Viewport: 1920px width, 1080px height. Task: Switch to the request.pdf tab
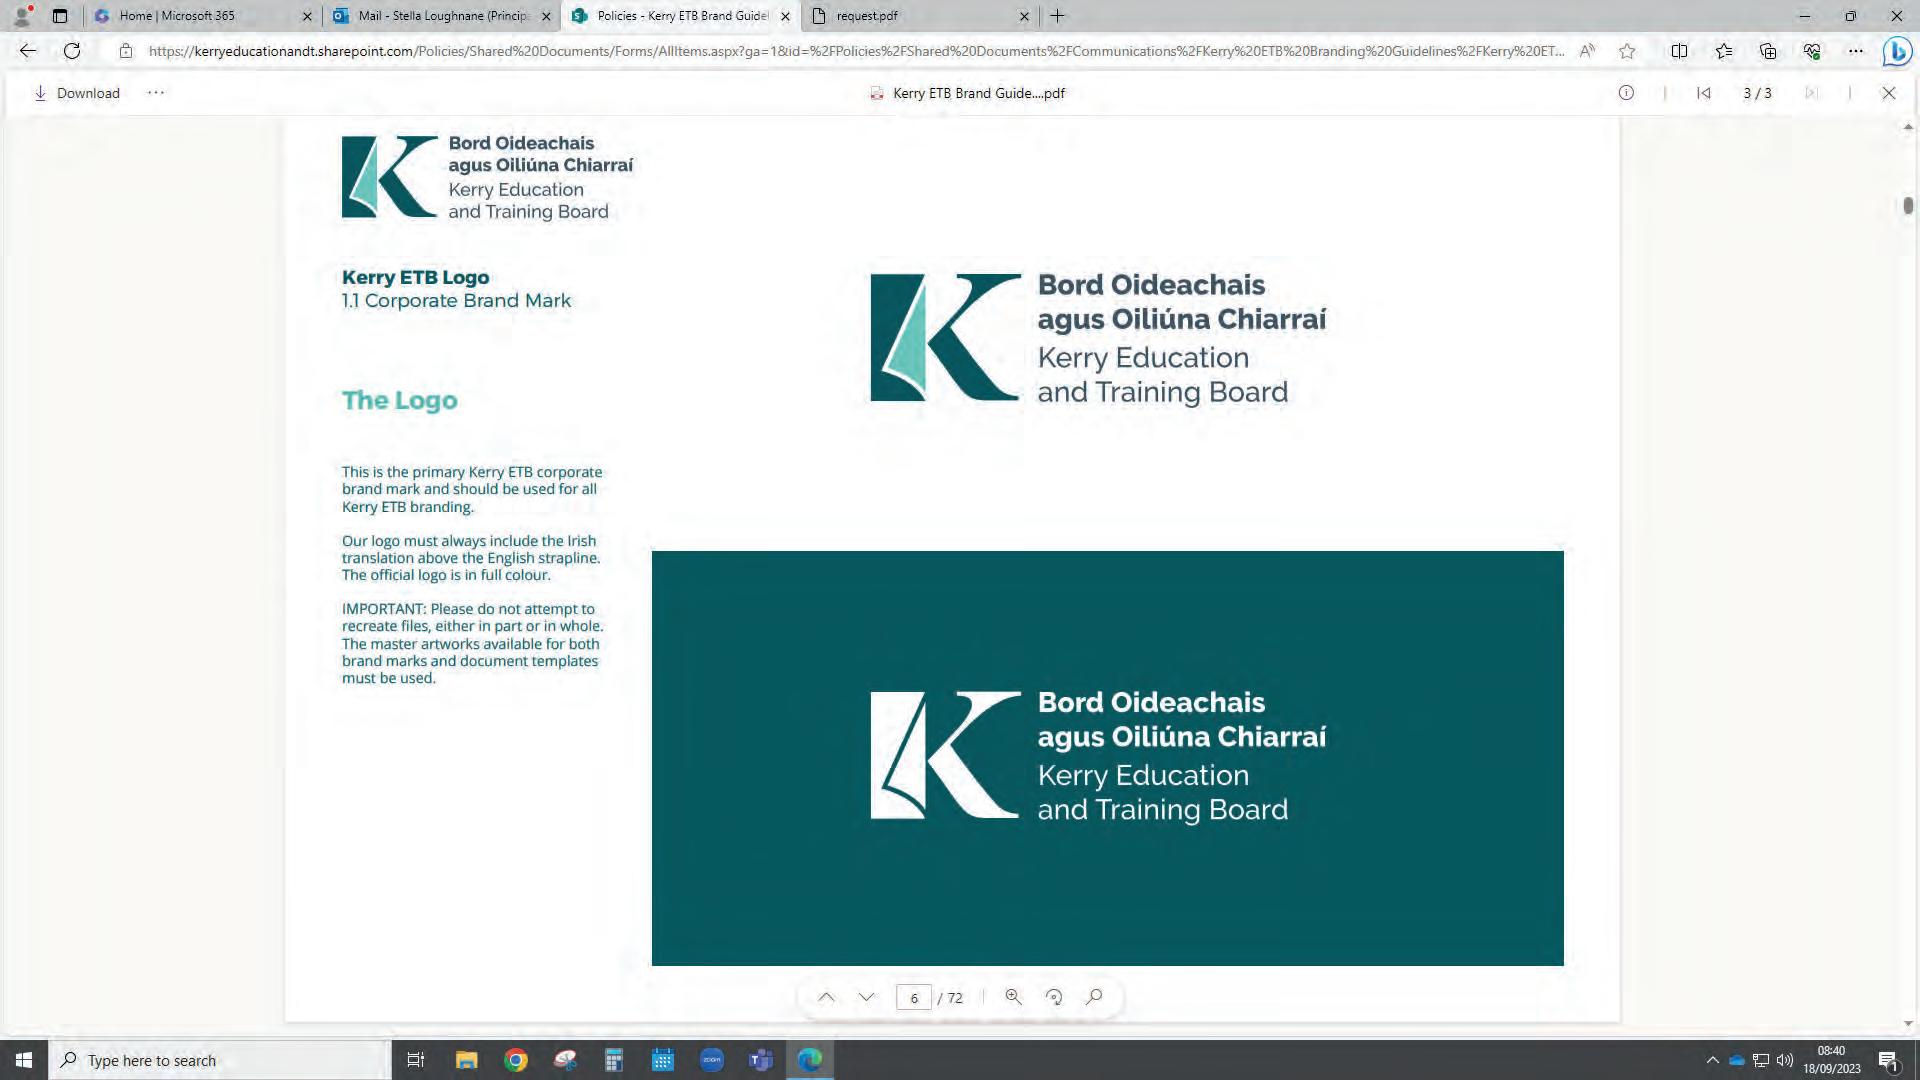coord(910,16)
